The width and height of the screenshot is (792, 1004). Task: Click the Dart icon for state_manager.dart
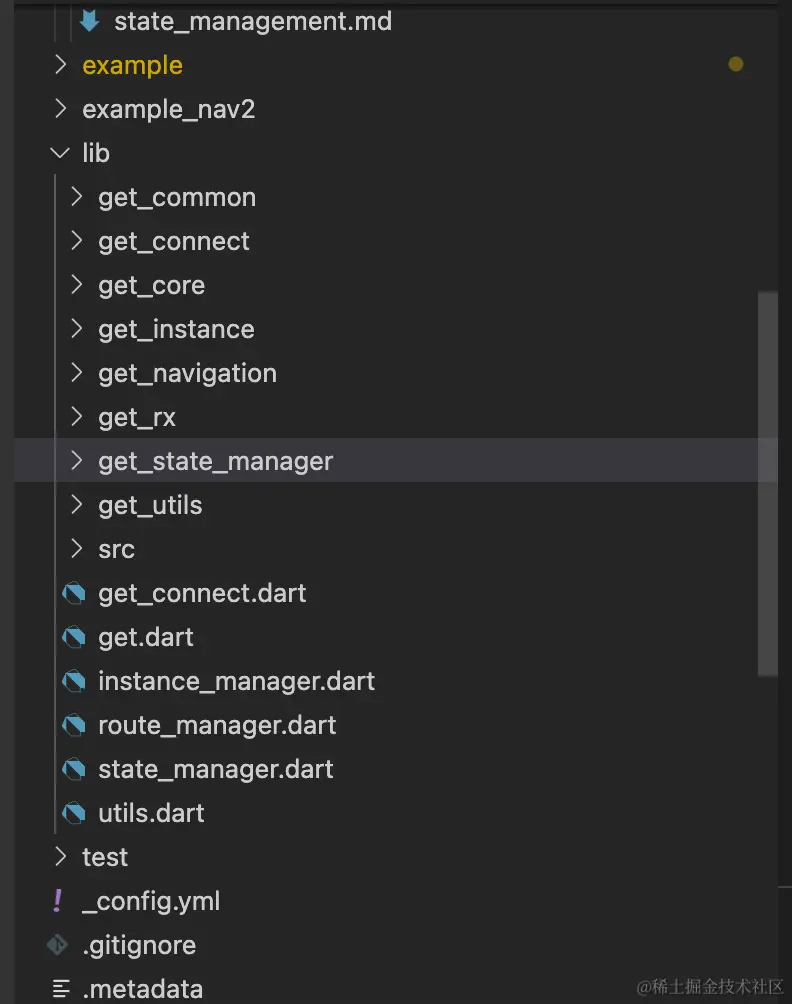coord(74,769)
